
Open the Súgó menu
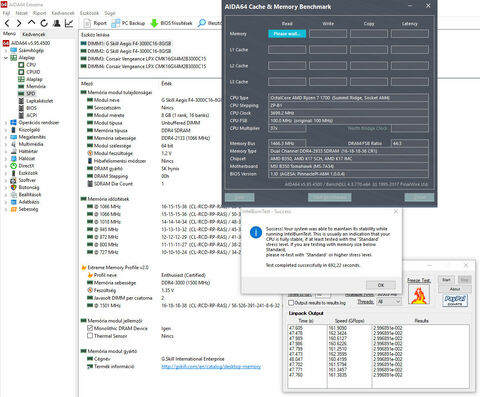click(x=110, y=13)
